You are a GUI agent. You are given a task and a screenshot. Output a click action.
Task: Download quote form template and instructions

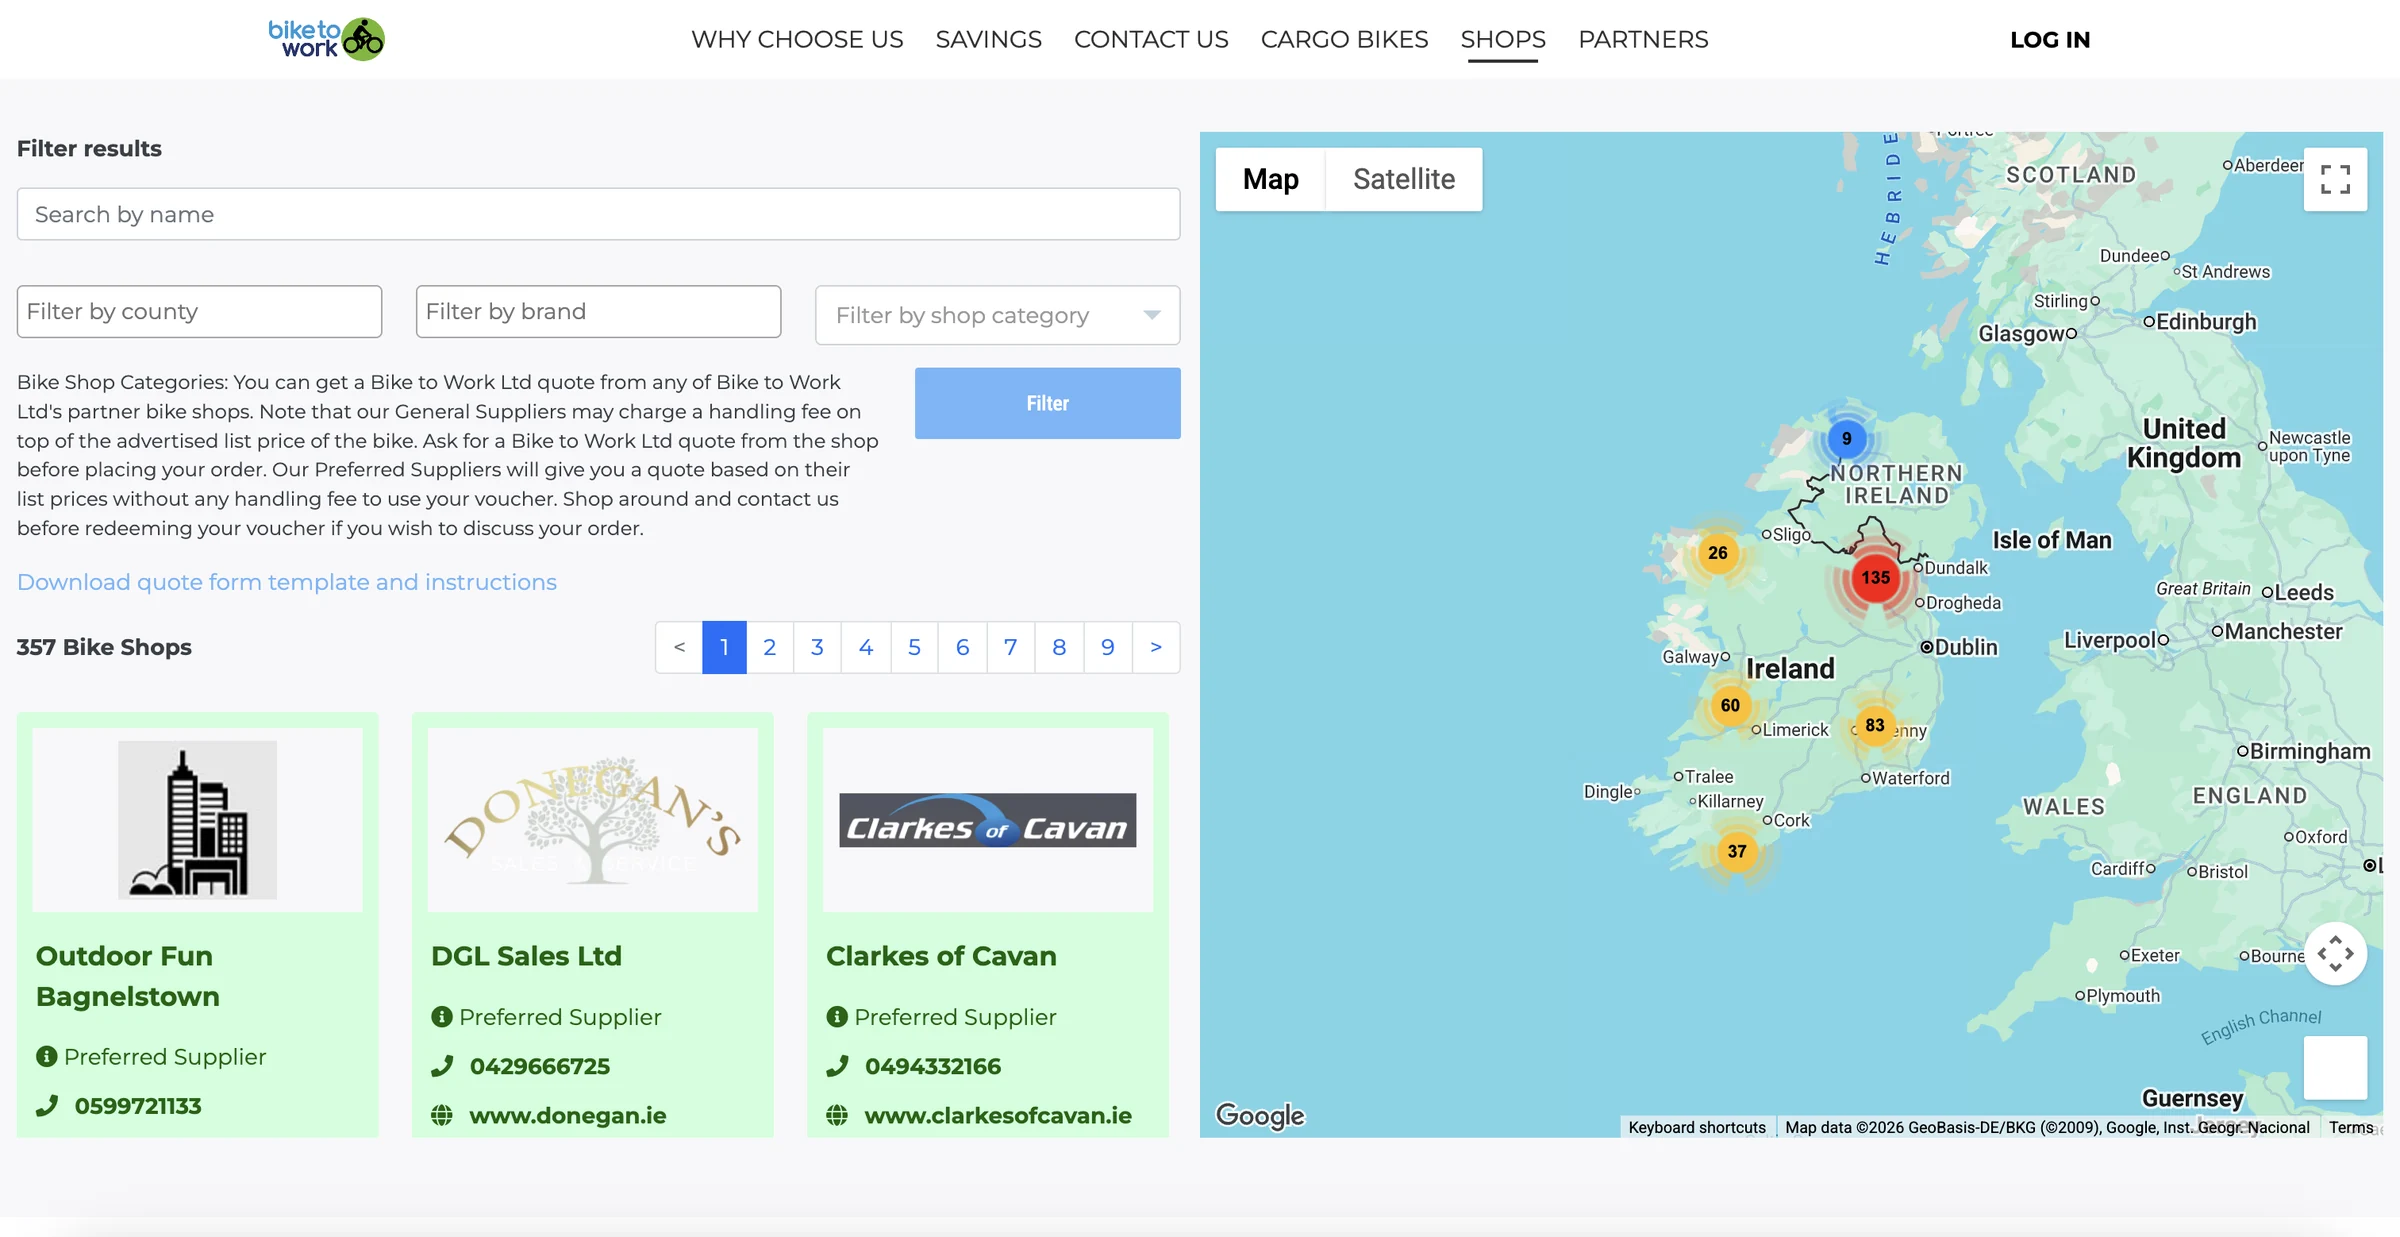[x=287, y=582]
